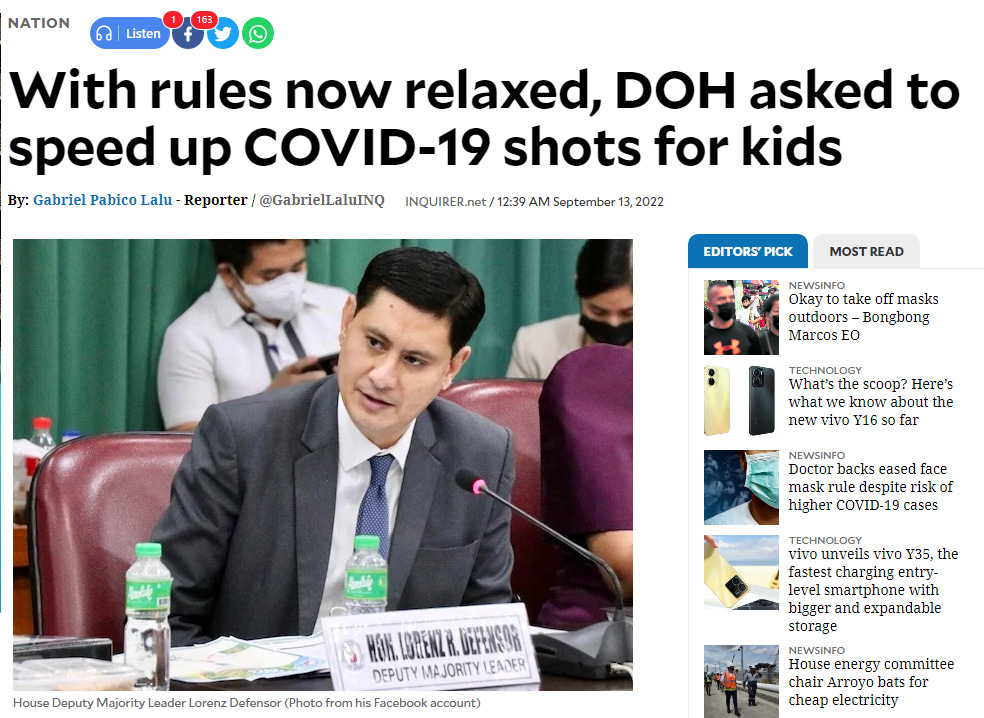
Task: Open House energy committee Arroyo article
Action: click(x=871, y=682)
